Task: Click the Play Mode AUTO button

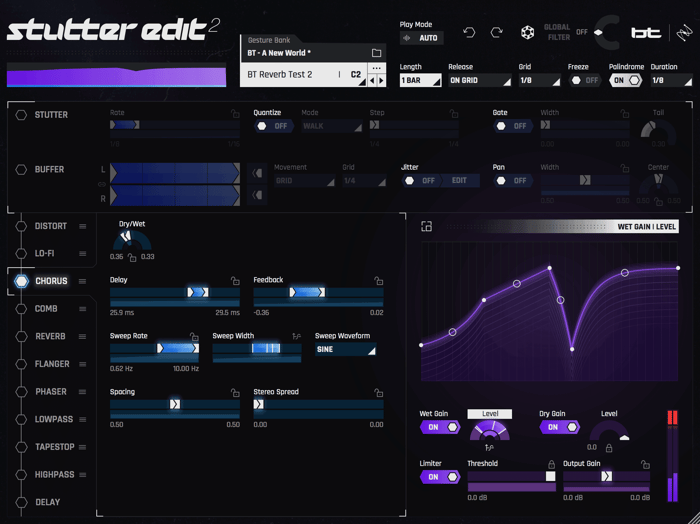Action: point(422,38)
